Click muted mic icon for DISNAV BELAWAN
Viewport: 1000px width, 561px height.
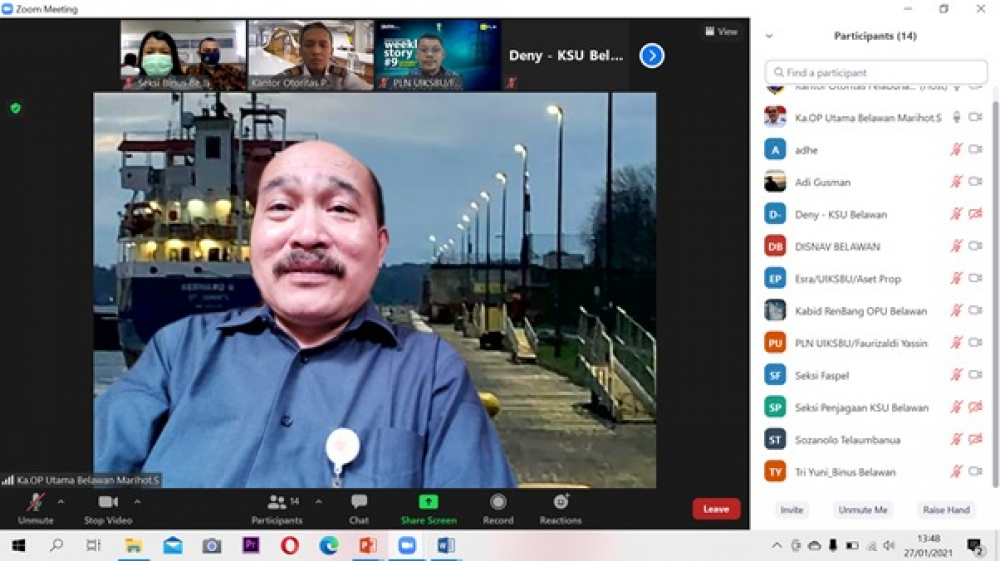pyautogui.click(x=956, y=246)
